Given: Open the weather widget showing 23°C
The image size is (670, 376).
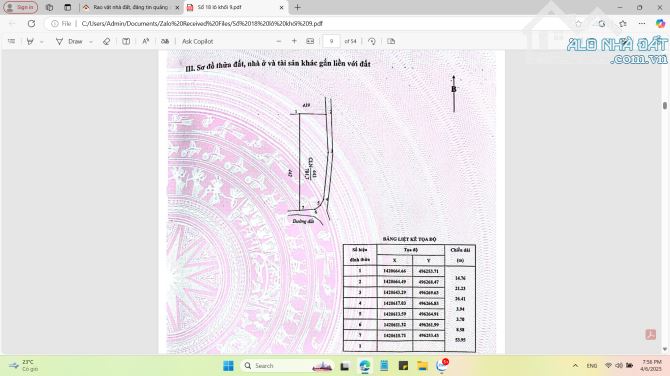Looking at the screenshot, I should click(x=23, y=365).
